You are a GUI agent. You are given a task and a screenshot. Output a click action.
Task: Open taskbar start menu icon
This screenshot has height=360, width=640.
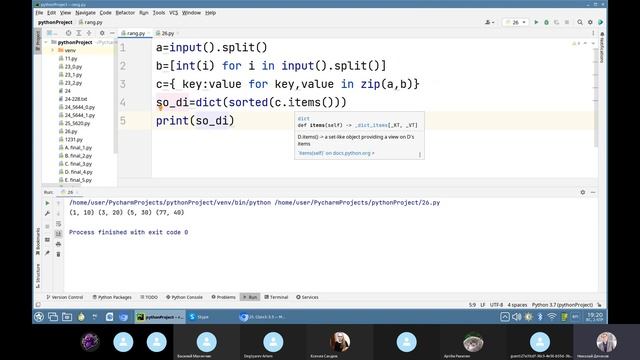39,317
